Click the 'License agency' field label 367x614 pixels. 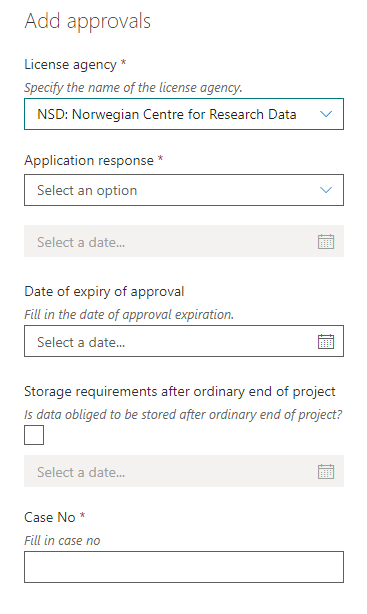[70, 64]
